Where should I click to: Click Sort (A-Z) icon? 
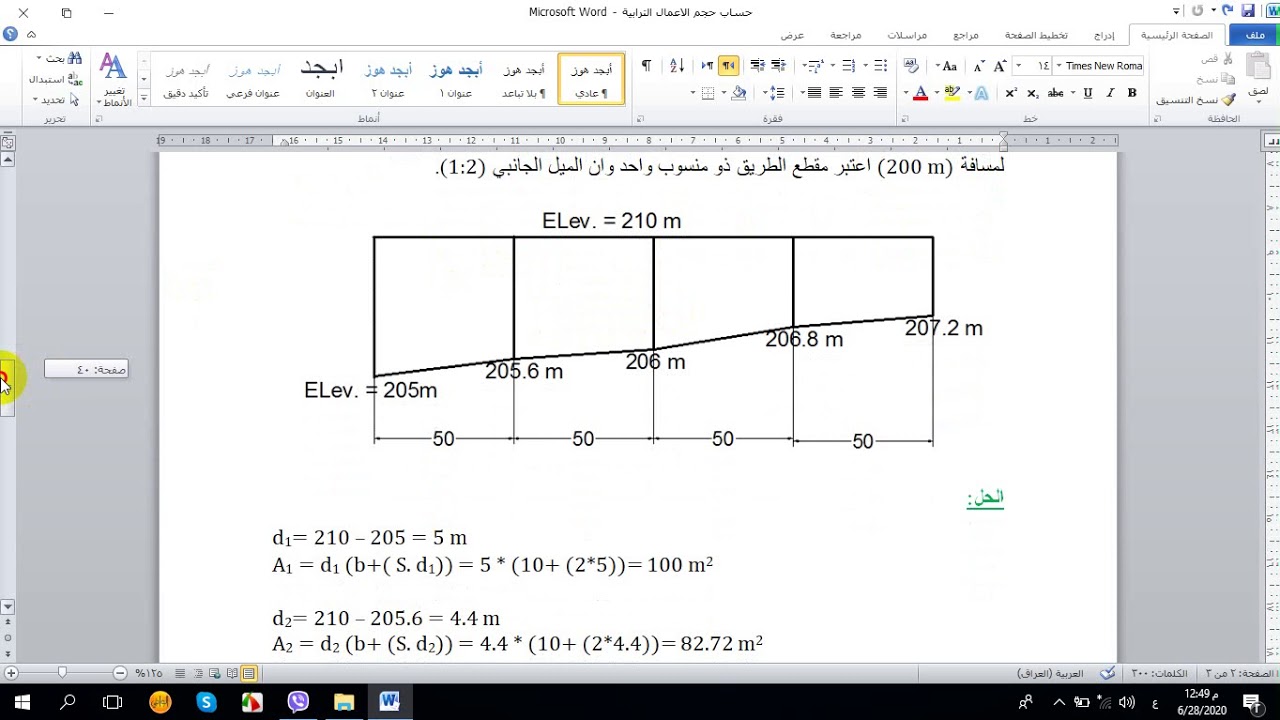[677, 66]
